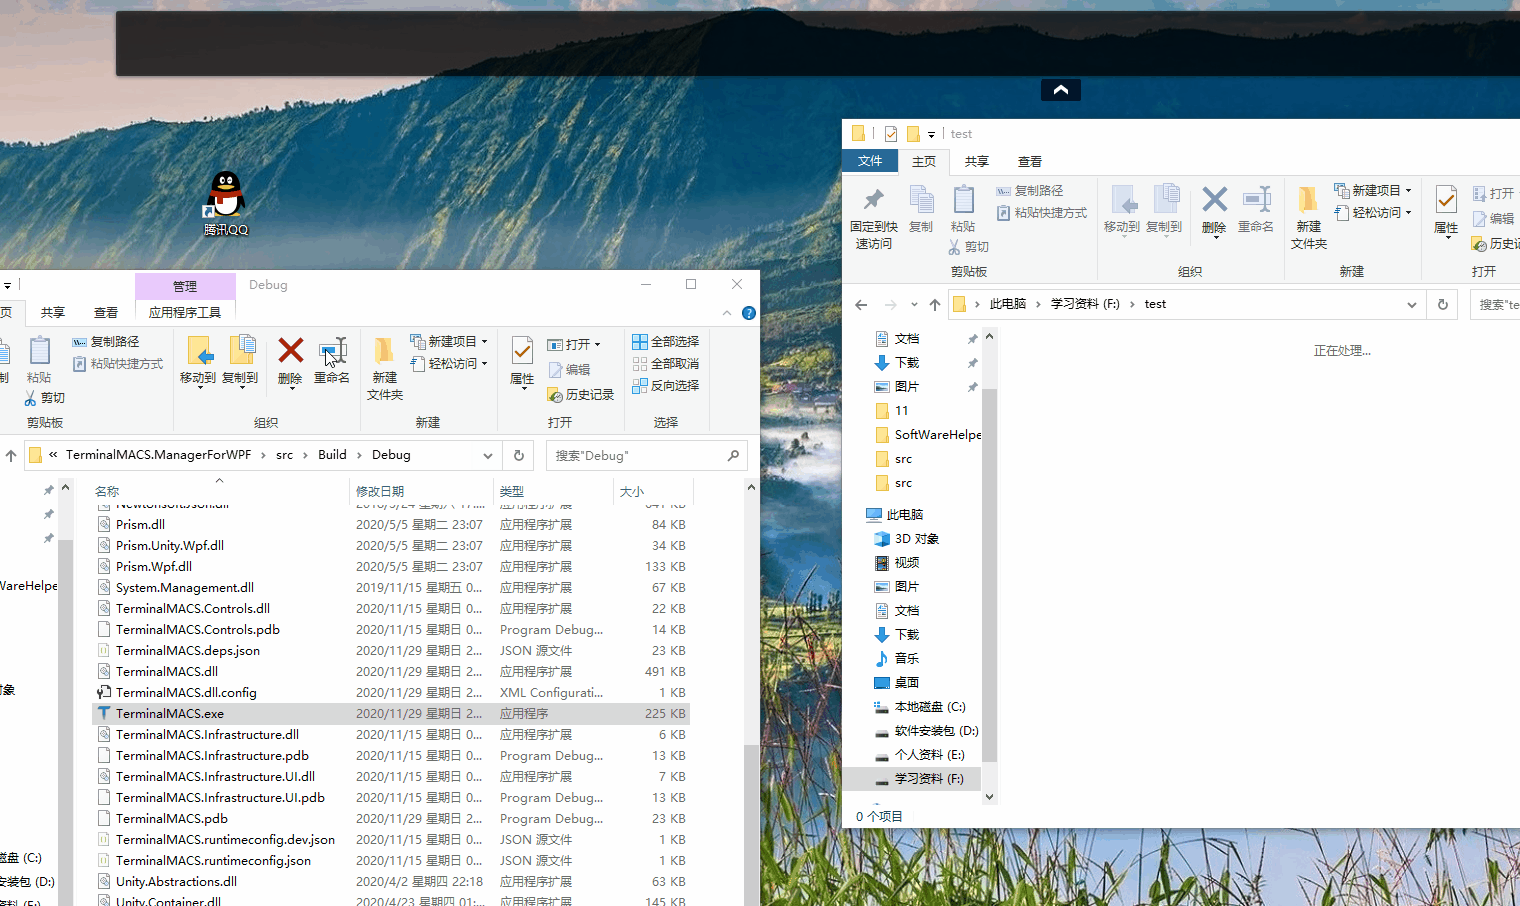
Task: Switch to the 查看 ribbon tab
Action: coord(1029,161)
